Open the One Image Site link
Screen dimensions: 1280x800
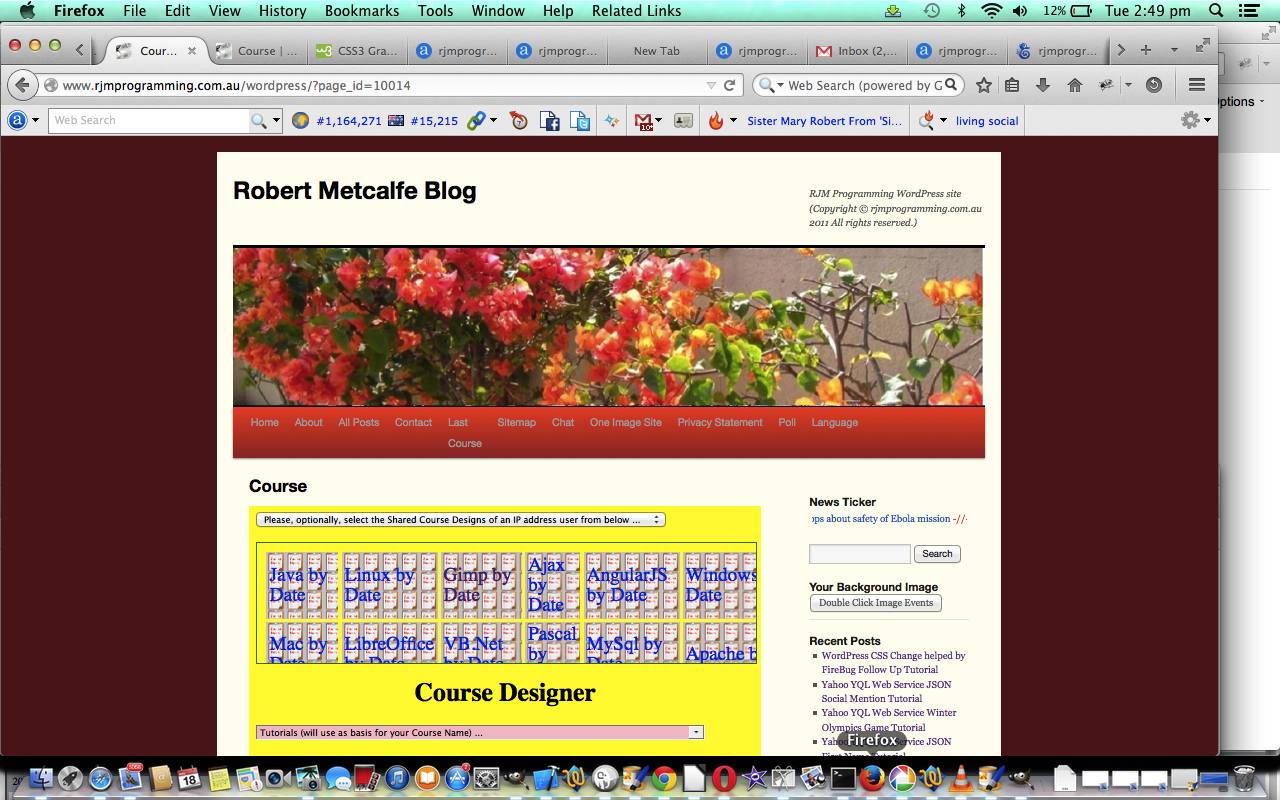625,422
